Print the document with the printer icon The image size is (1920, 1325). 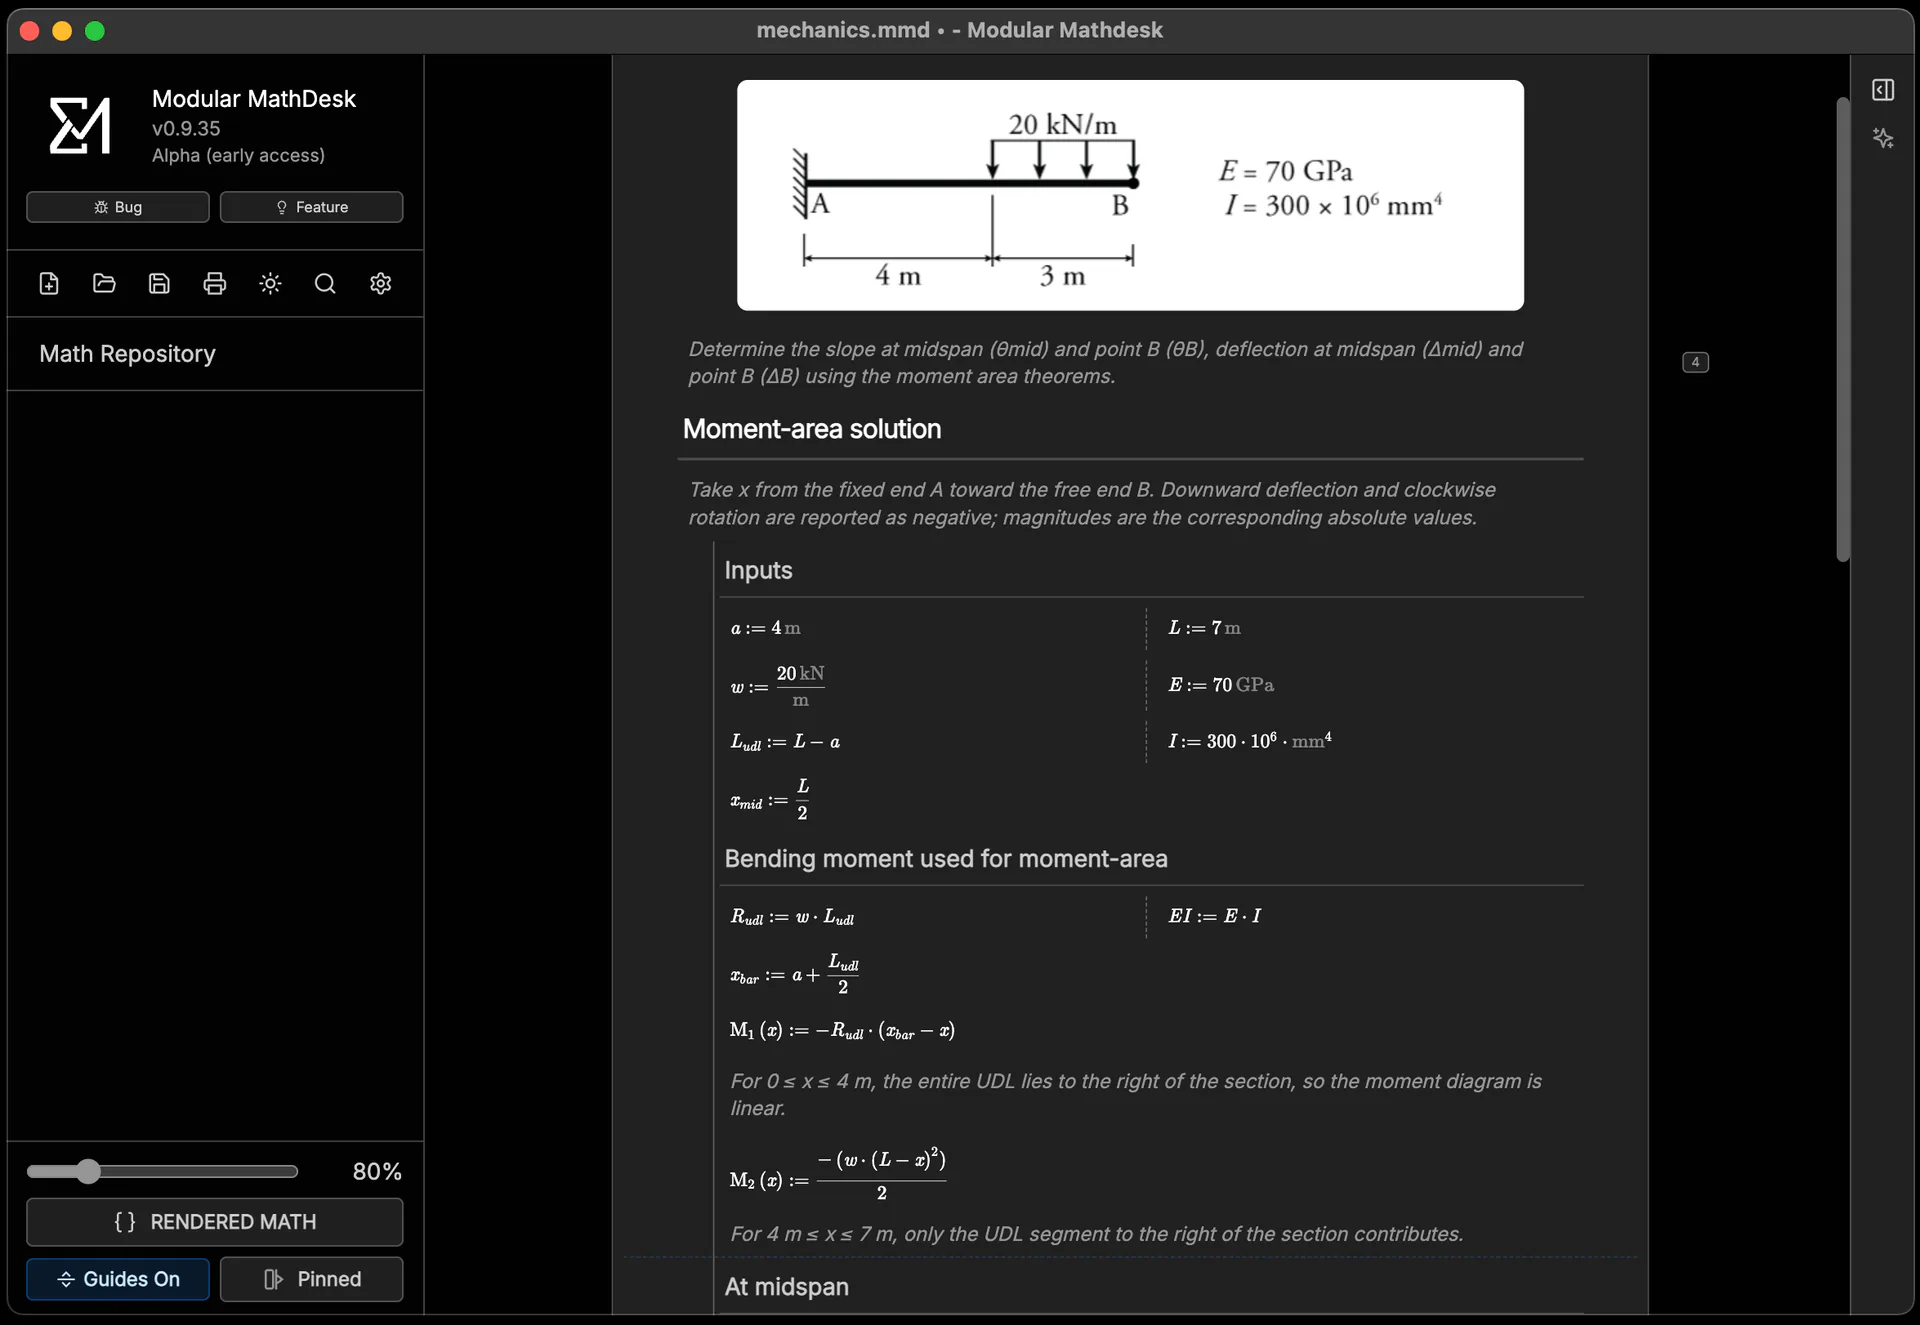pos(214,284)
